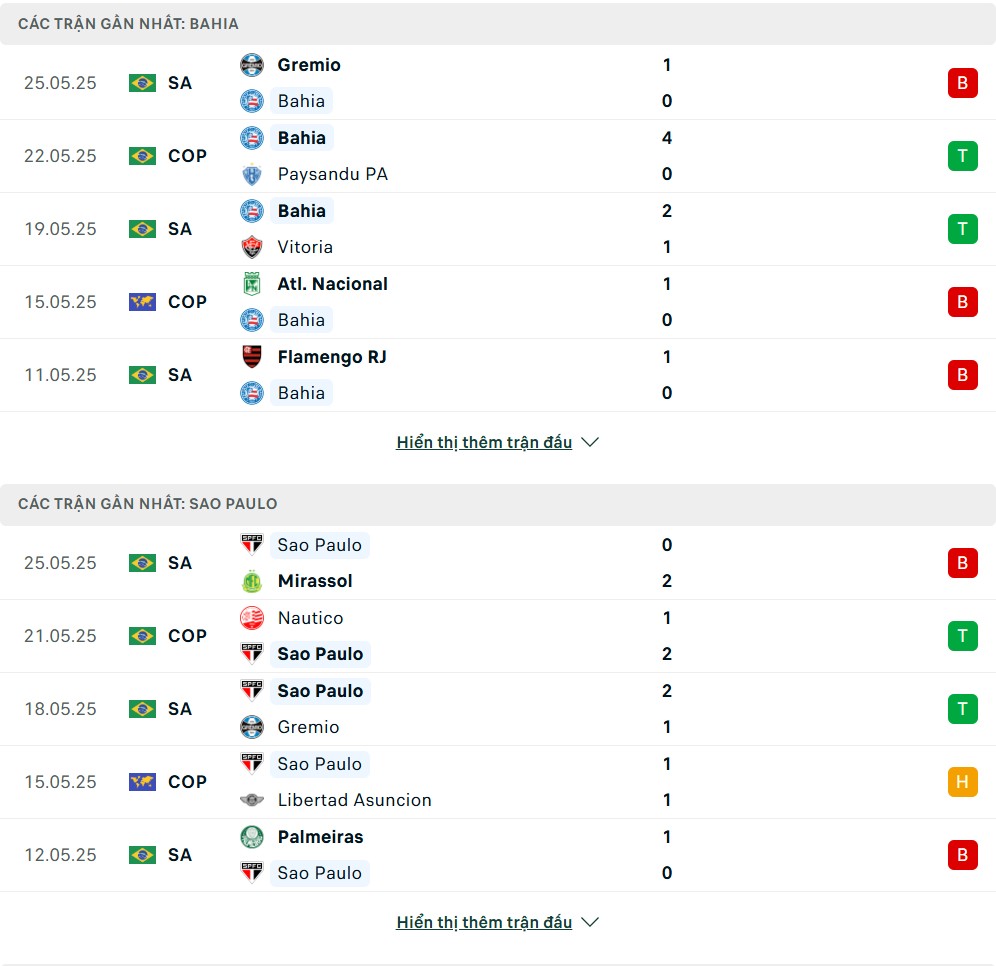Click the Nautico team crest icon

tap(252, 618)
